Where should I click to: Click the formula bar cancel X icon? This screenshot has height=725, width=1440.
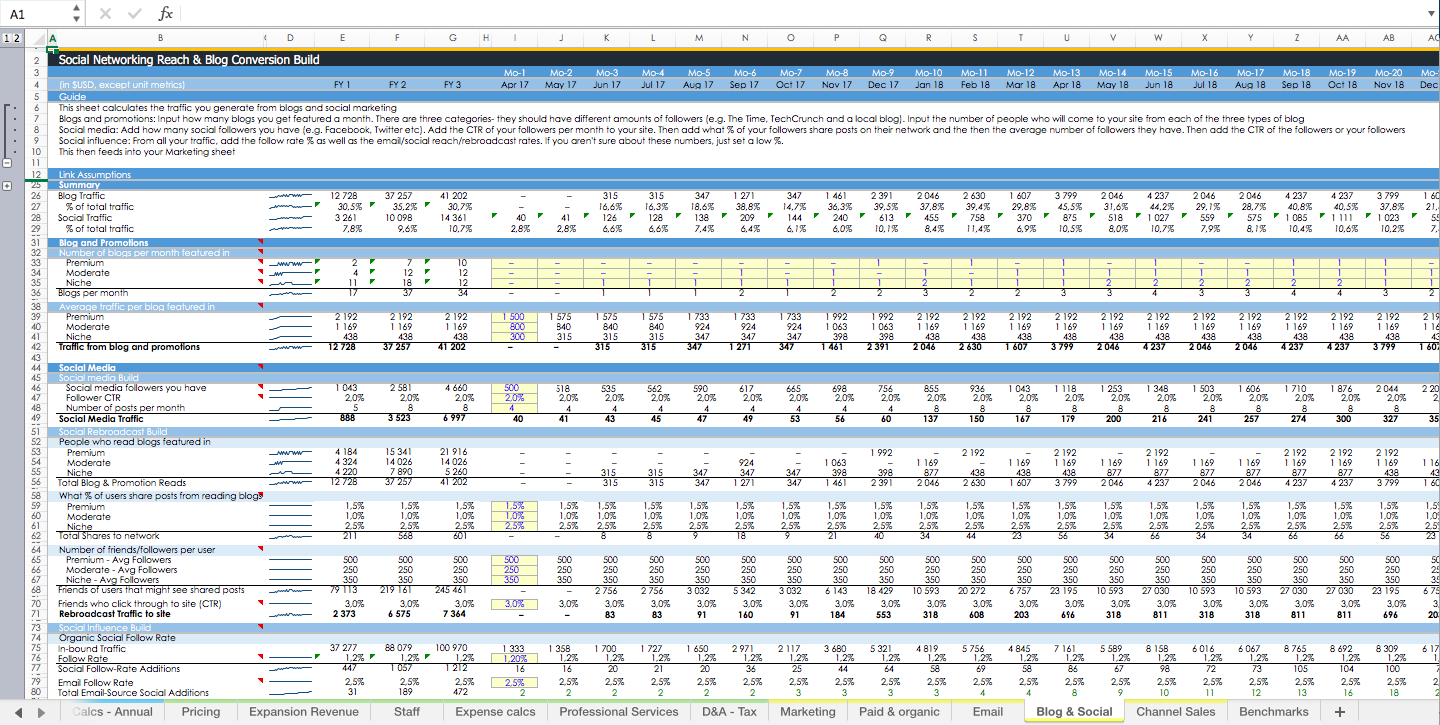click(x=106, y=13)
